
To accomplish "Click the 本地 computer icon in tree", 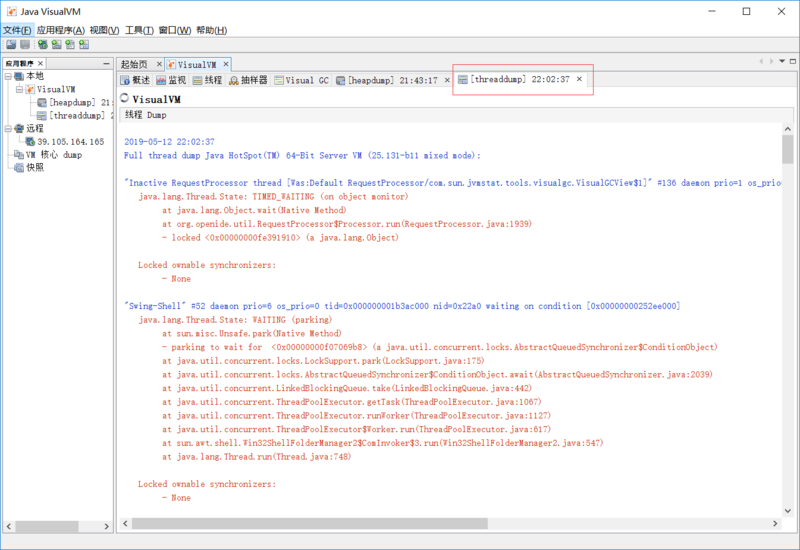I will click(19, 76).
